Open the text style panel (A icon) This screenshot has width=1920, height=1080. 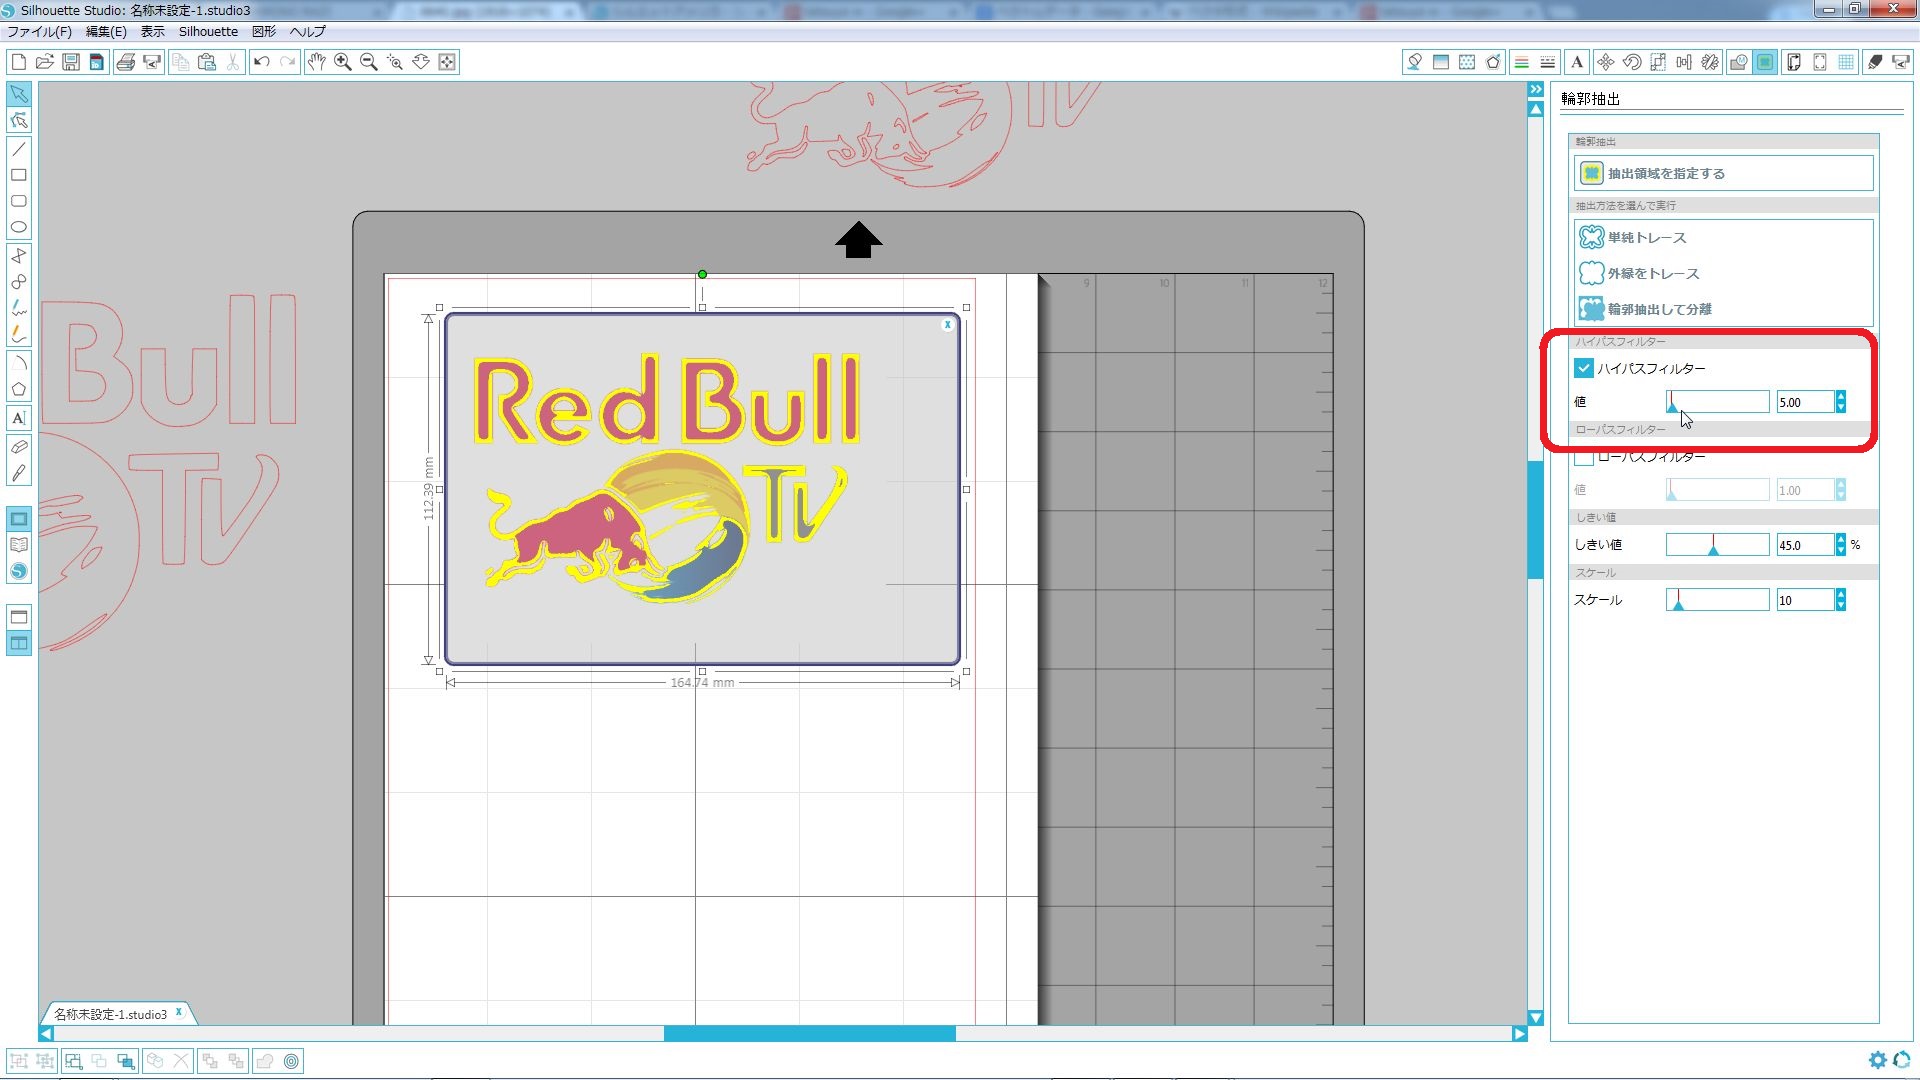tap(1577, 62)
